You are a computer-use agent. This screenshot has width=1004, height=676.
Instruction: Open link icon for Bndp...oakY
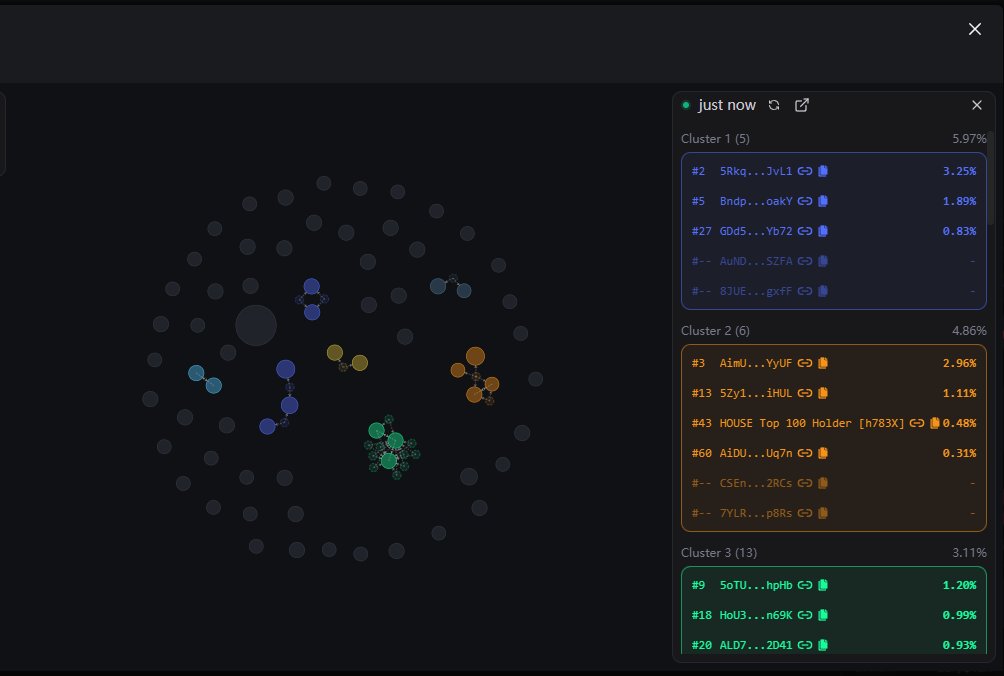coord(805,201)
